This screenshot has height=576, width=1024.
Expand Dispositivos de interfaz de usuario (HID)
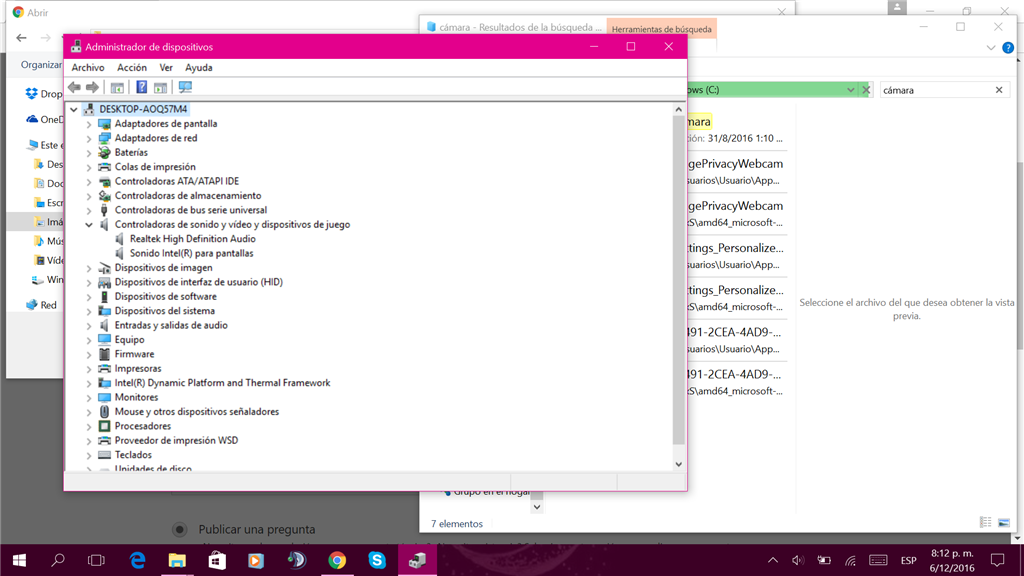pyautogui.click(x=89, y=282)
